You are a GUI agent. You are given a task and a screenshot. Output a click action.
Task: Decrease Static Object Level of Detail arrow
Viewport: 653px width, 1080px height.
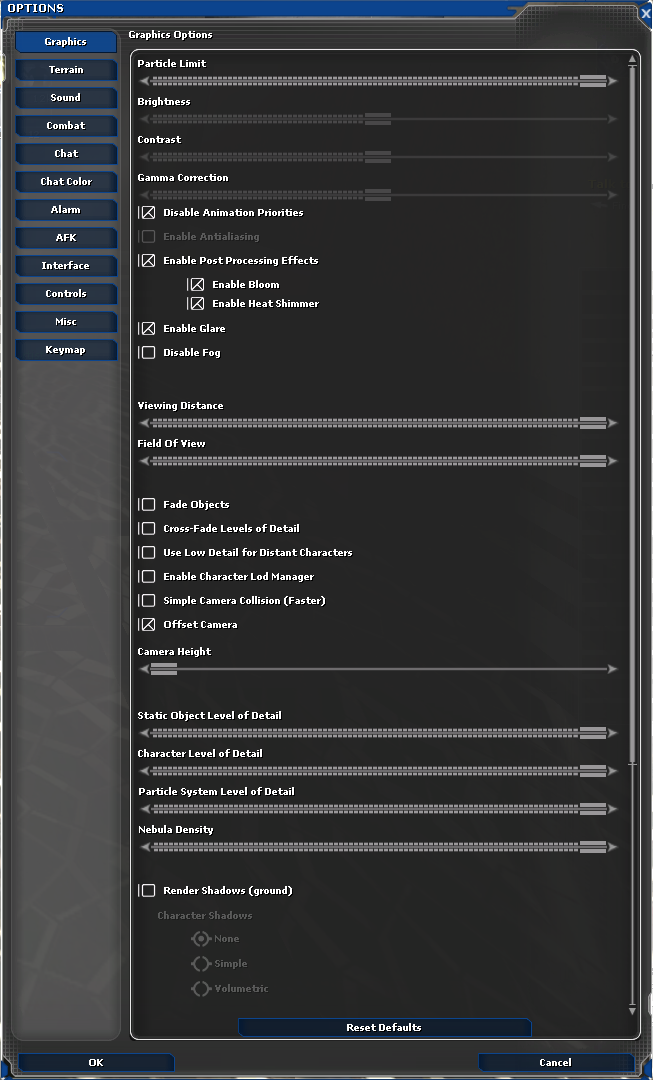coord(144,734)
